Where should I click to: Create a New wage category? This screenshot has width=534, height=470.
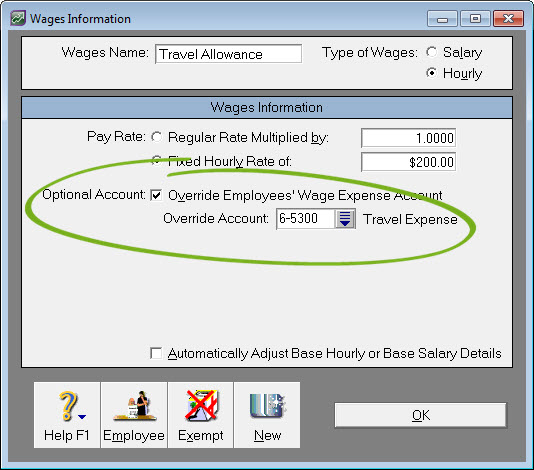267,415
